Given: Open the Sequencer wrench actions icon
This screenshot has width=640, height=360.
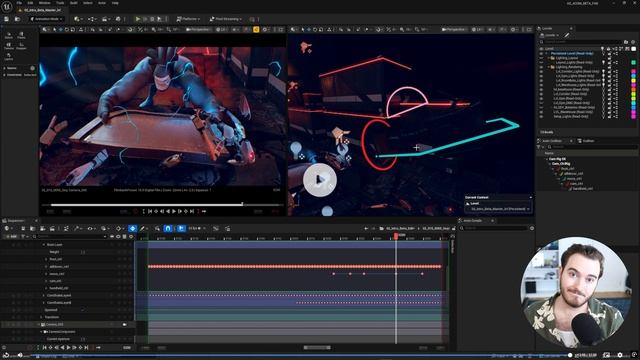Looking at the screenshot, I should 76,229.
